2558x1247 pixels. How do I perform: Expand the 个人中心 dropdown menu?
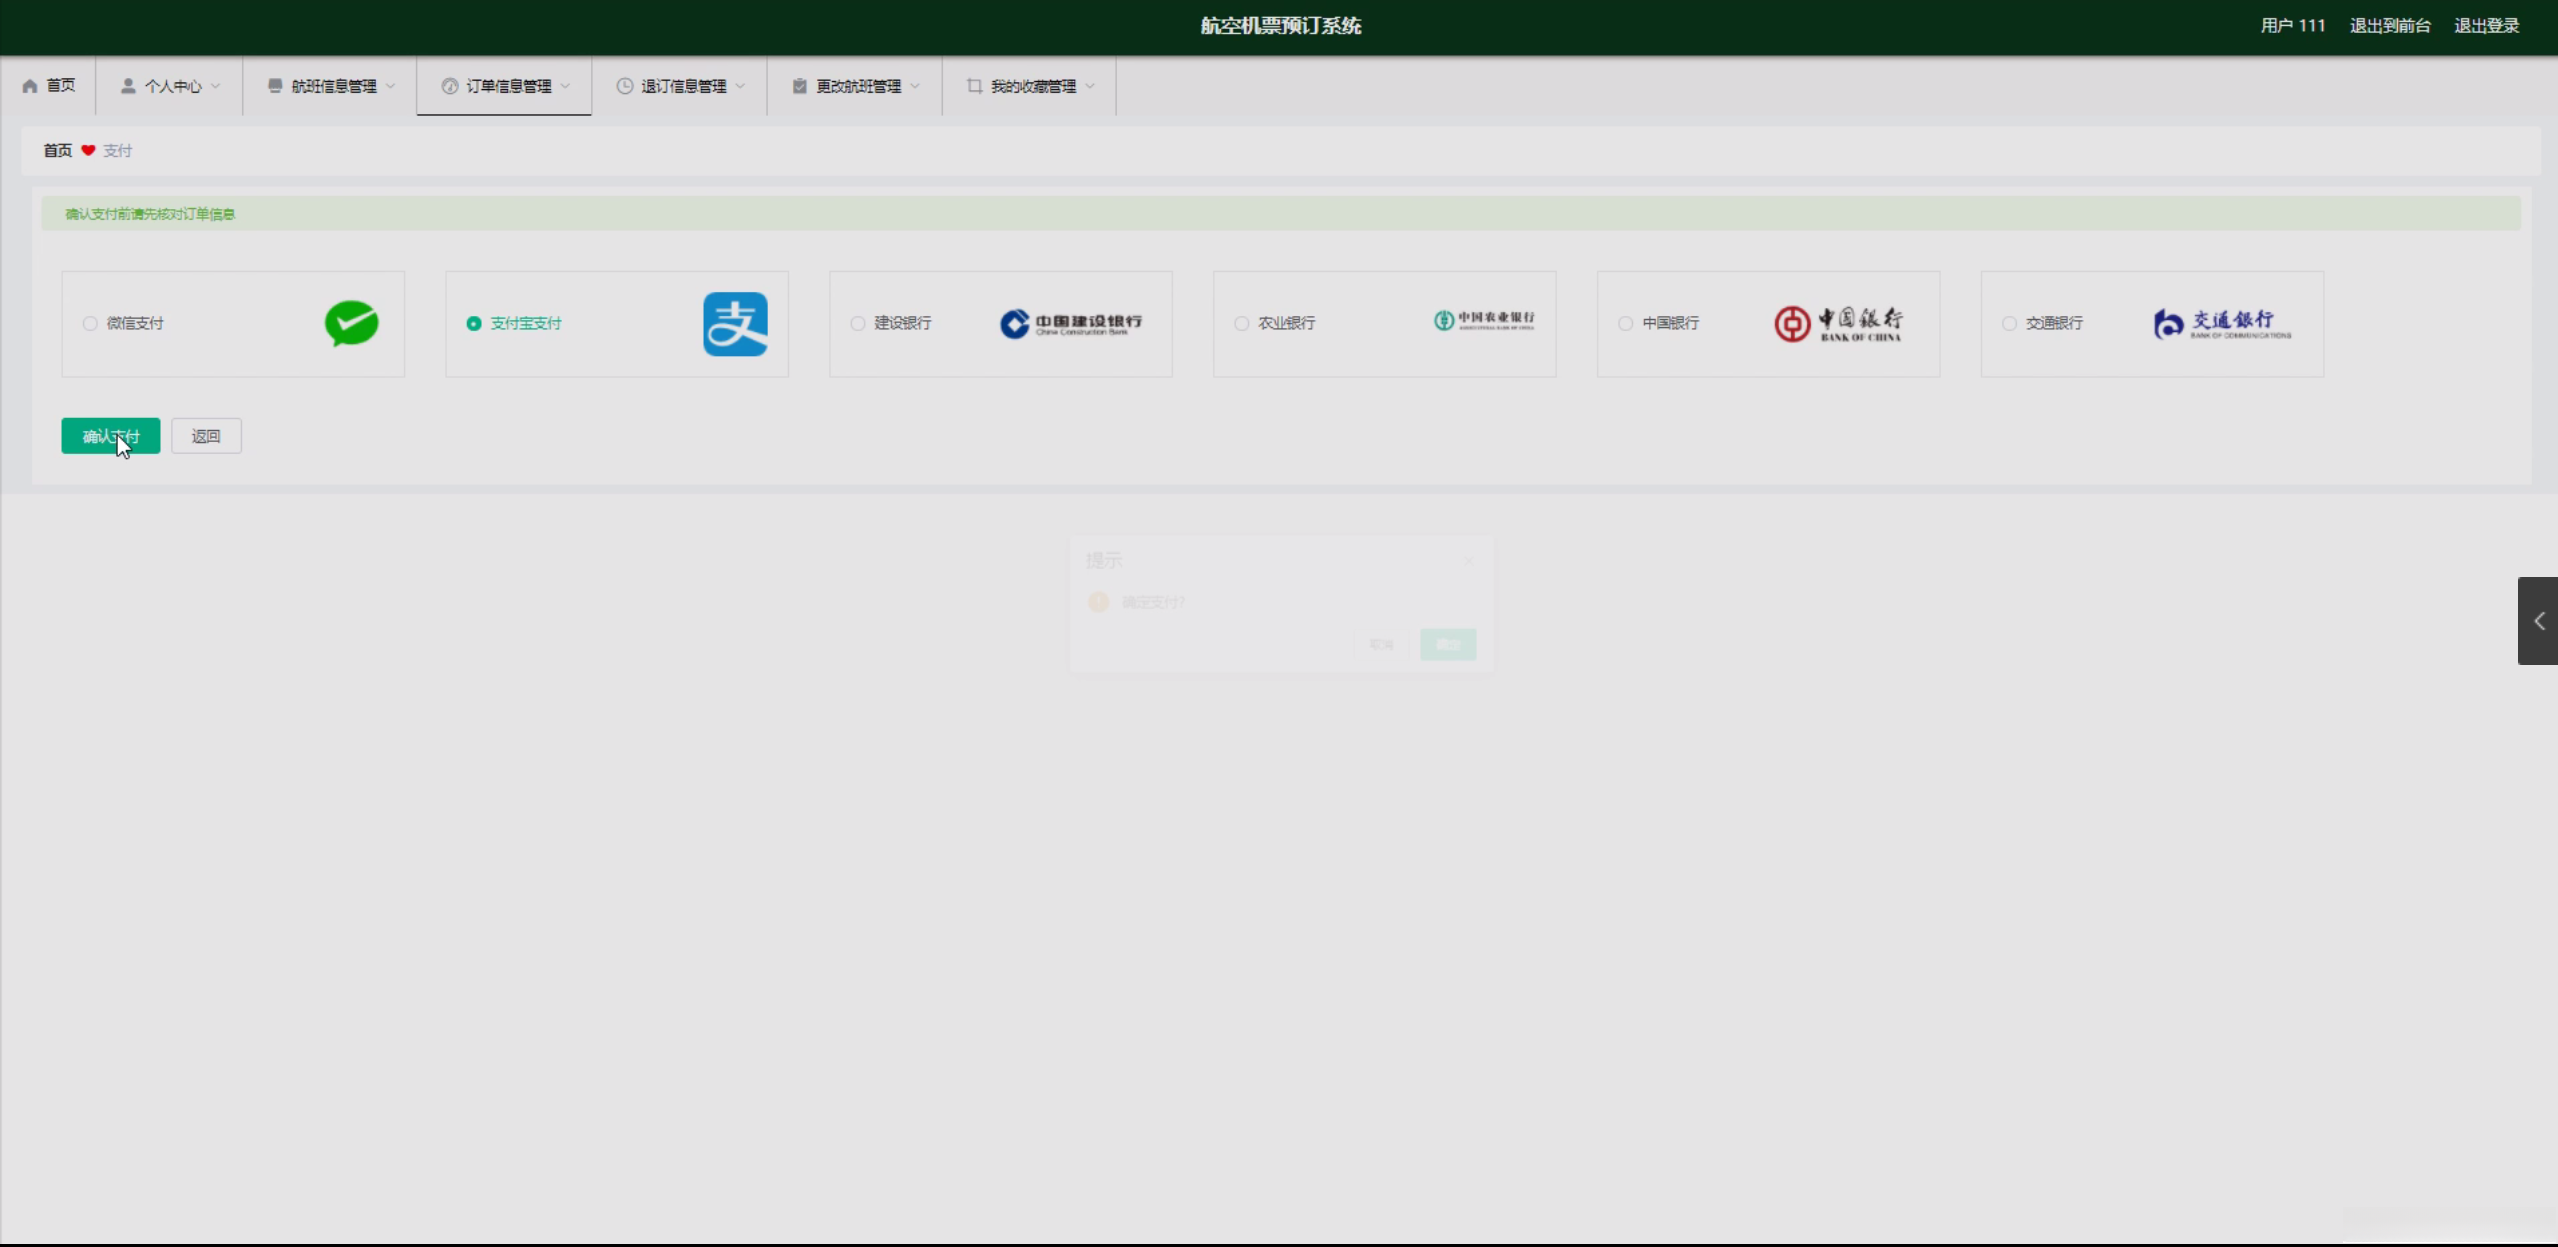[x=170, y=86]
